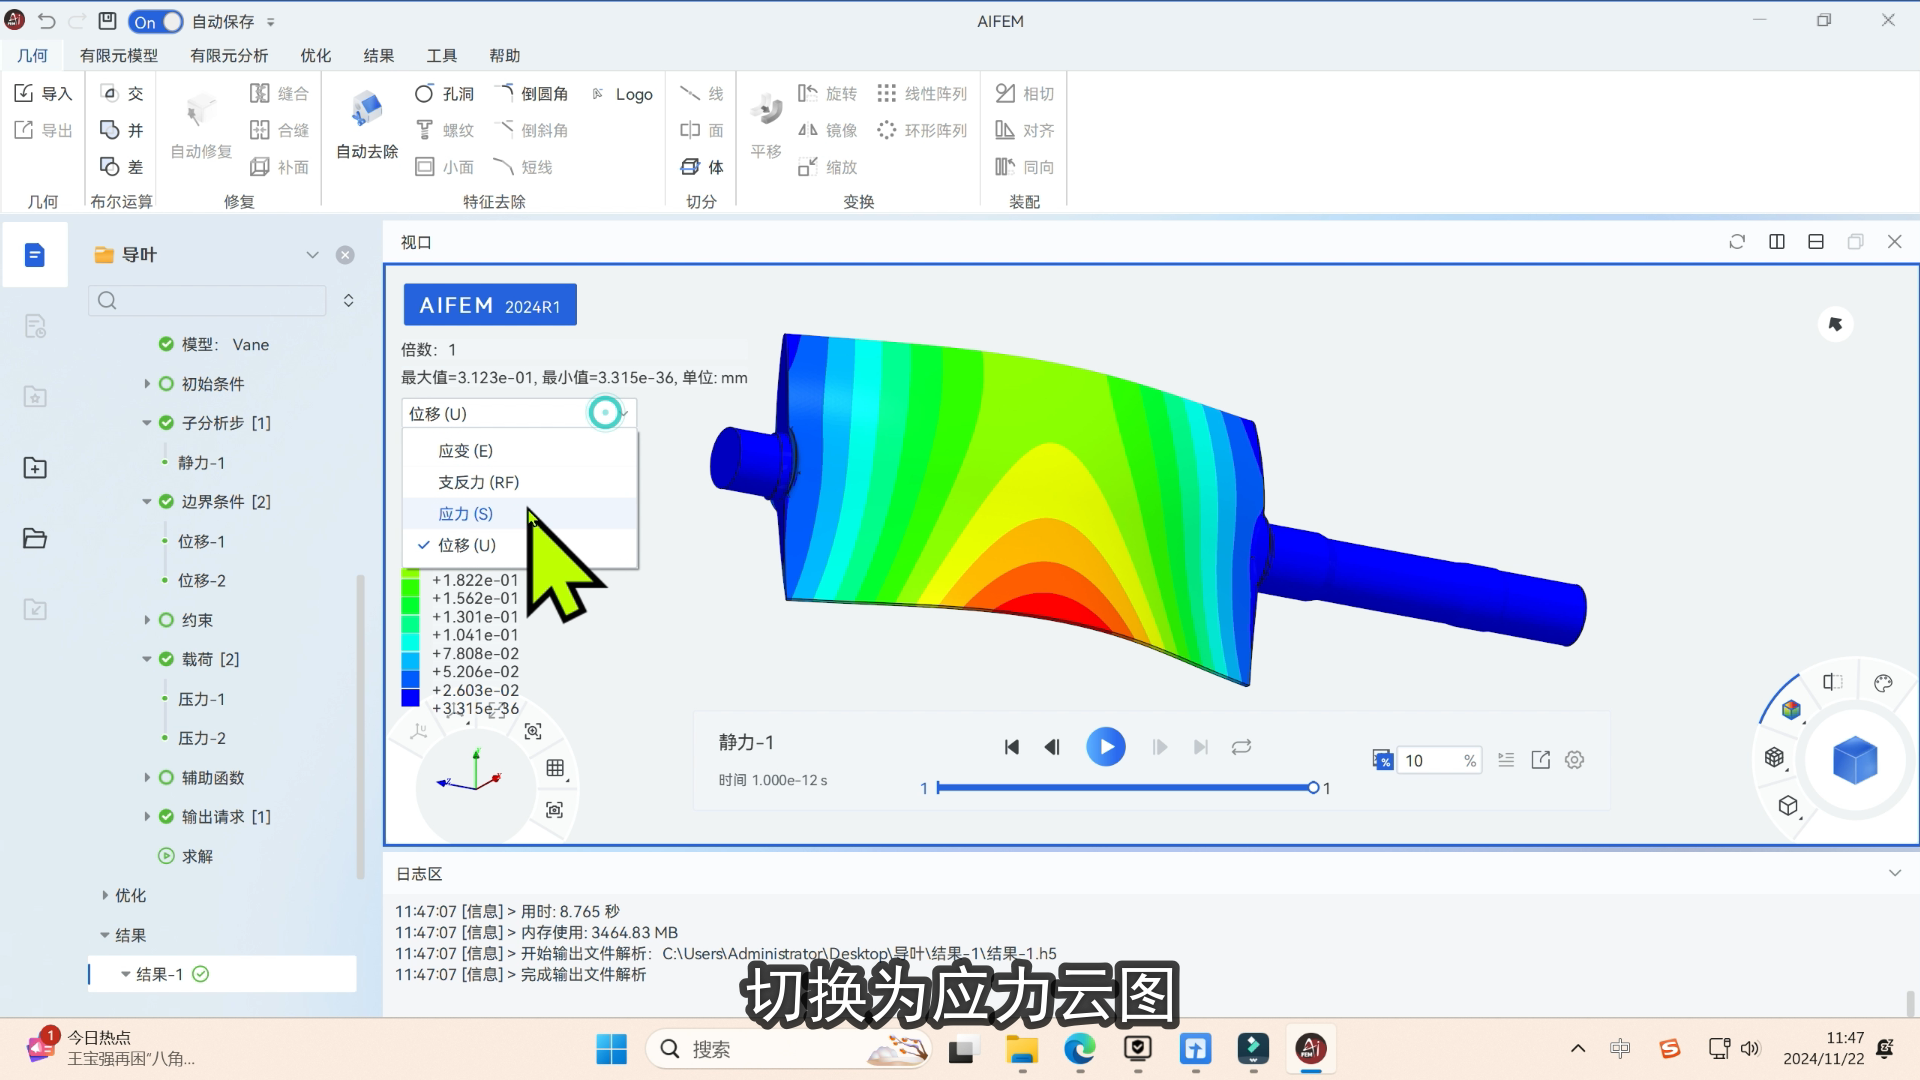1920x1080 pixels.
Task: Collapse the 边界条件 [2] tree node
Action: coord(147,502)
